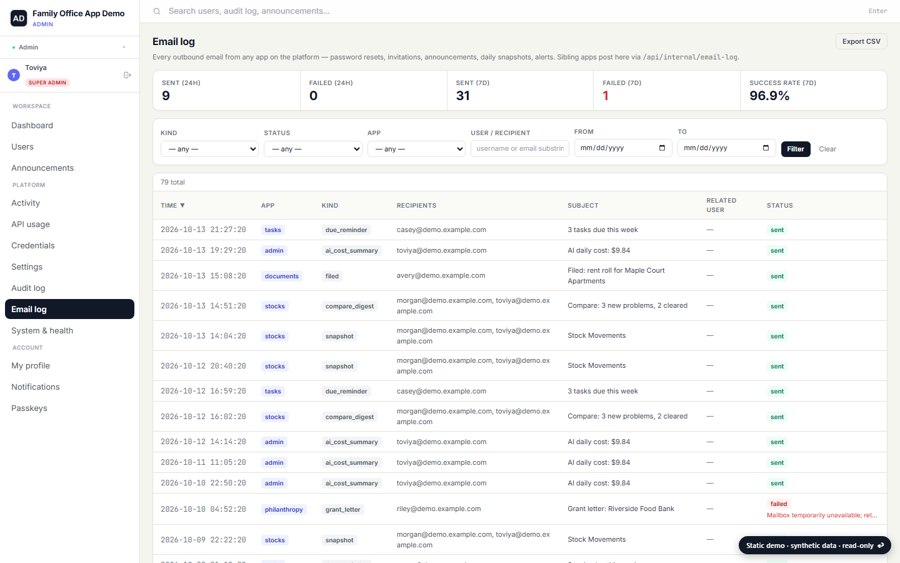The height and width of the screenshot is (563, 900).
Task: Click the search magnifier icon
Action: coord(157,11)
